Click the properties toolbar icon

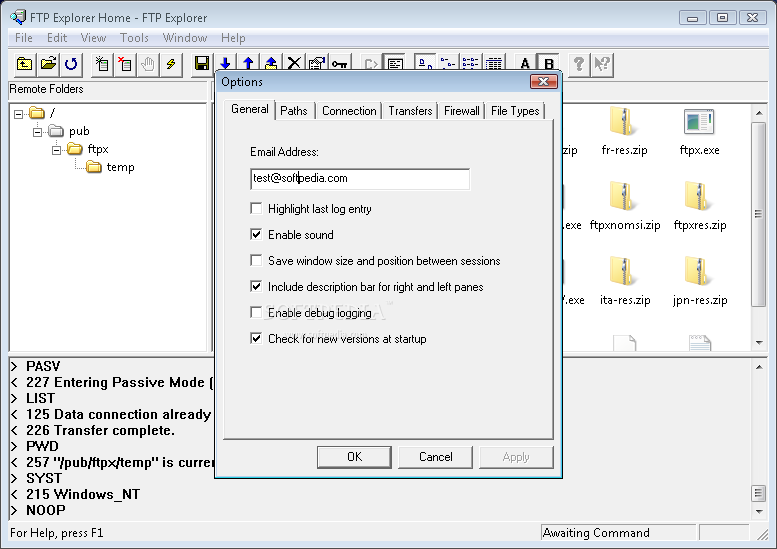point(317,63)
